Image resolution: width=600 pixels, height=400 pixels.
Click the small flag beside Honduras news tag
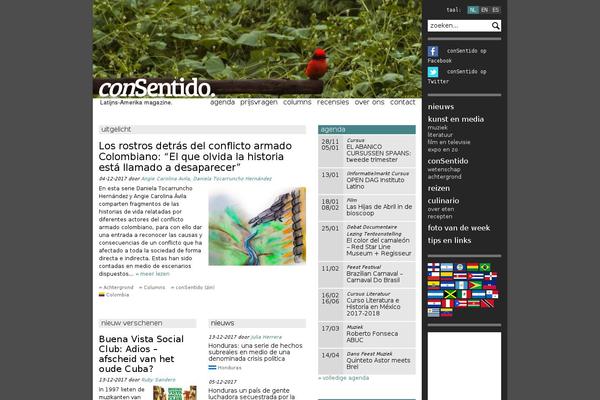(212, 367)
